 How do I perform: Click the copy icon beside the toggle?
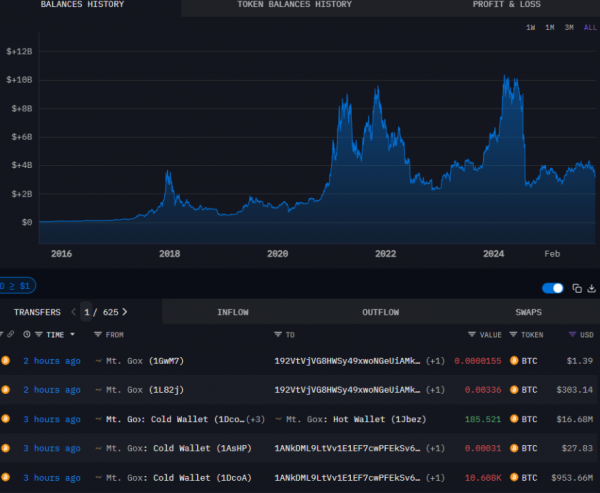577,289
